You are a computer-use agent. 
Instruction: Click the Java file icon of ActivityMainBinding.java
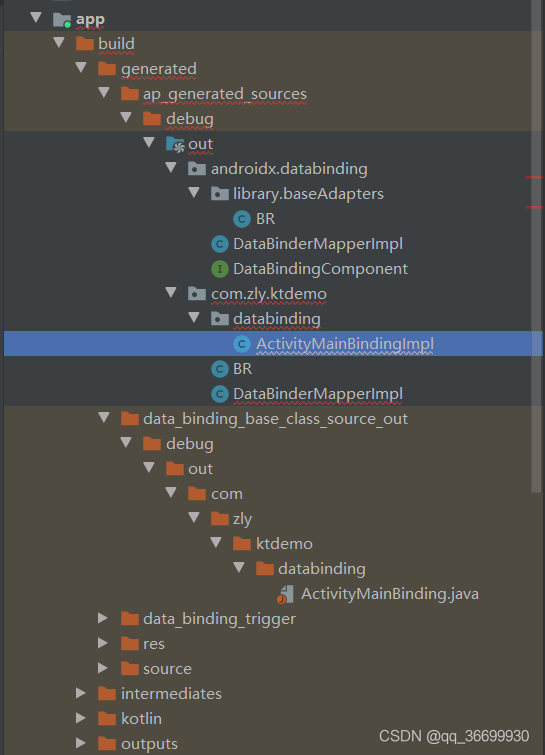tap(285, 594)
